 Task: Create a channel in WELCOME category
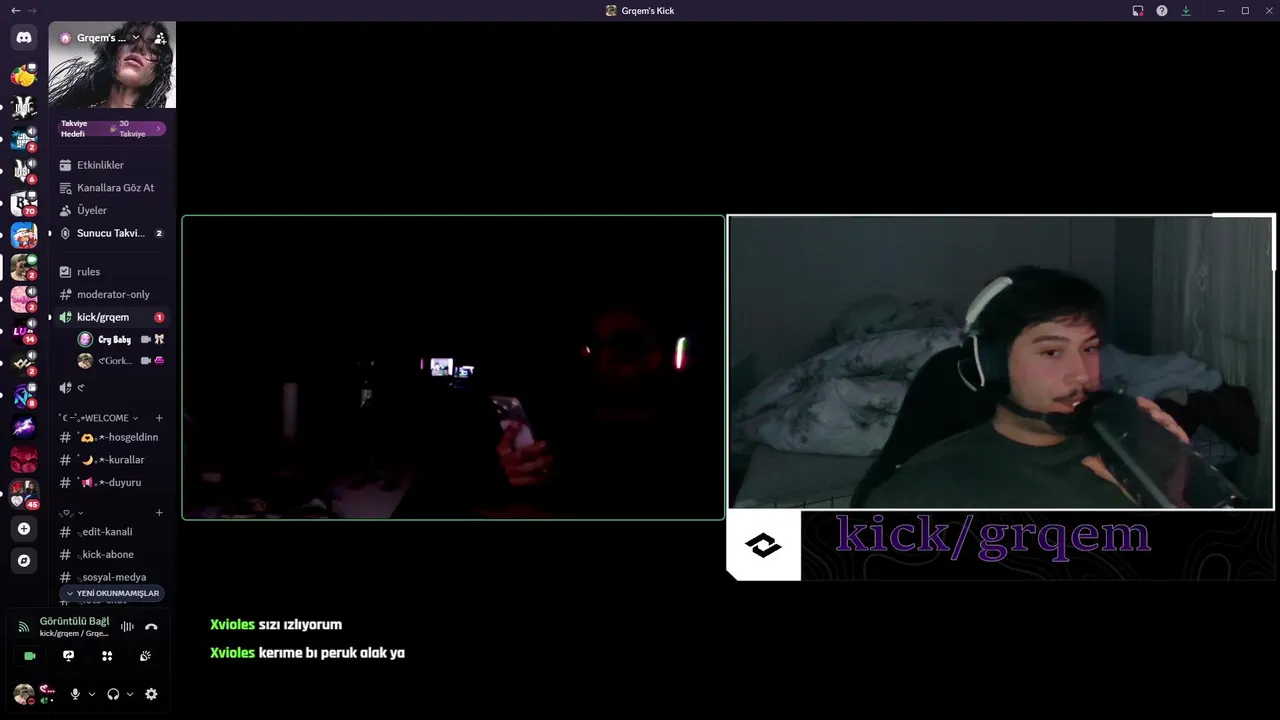point(159,418)
